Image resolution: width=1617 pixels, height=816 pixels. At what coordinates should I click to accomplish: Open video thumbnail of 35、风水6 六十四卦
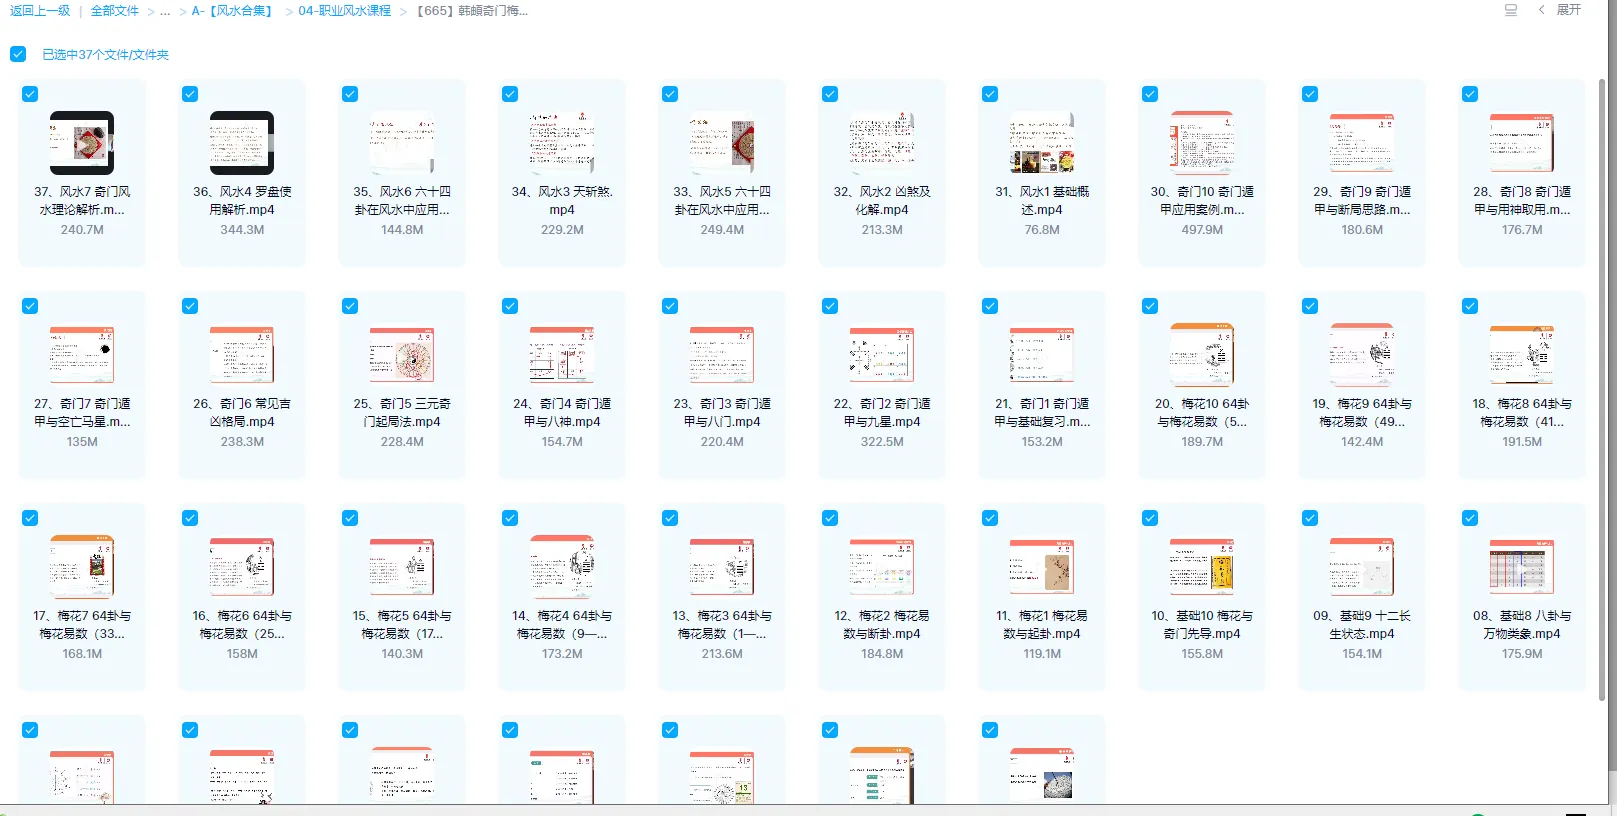click(402, 143)
